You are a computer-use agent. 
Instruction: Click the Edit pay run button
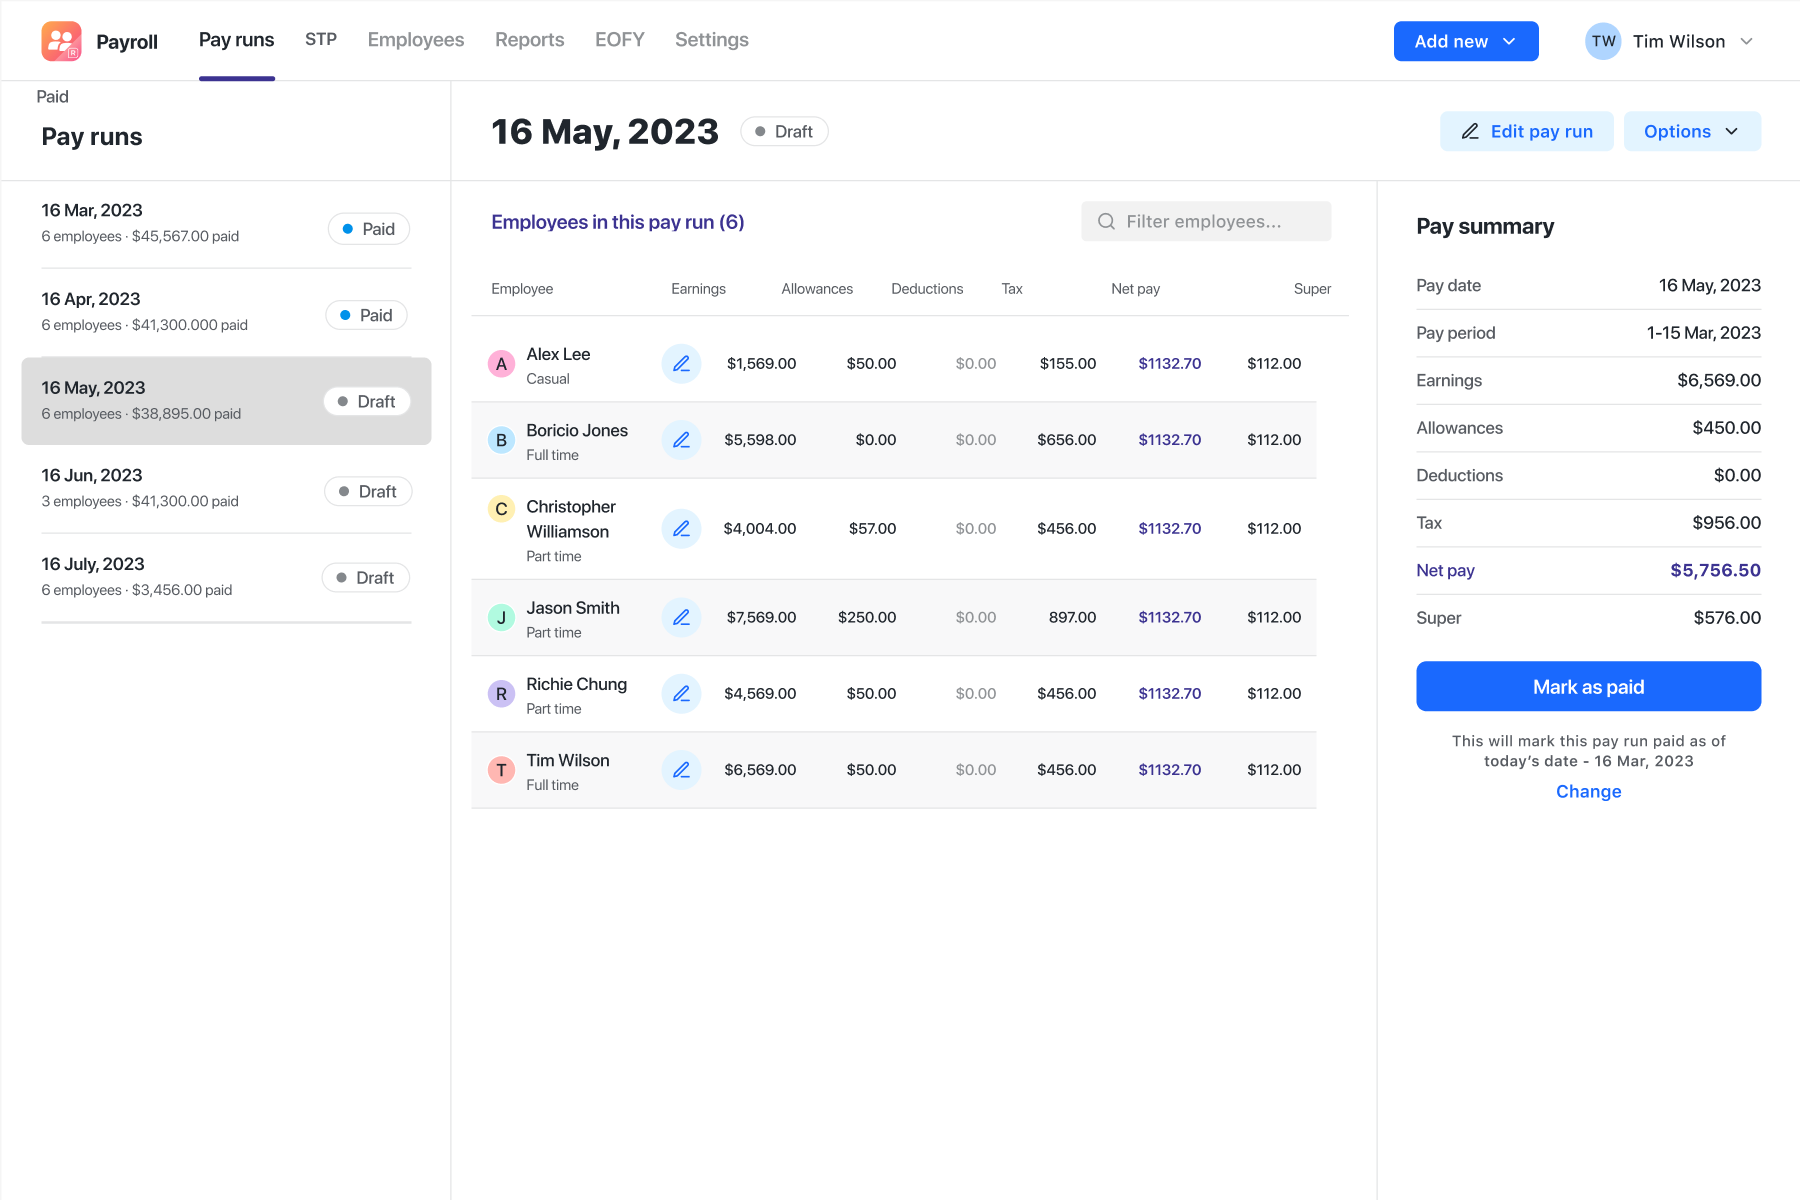1526,131
